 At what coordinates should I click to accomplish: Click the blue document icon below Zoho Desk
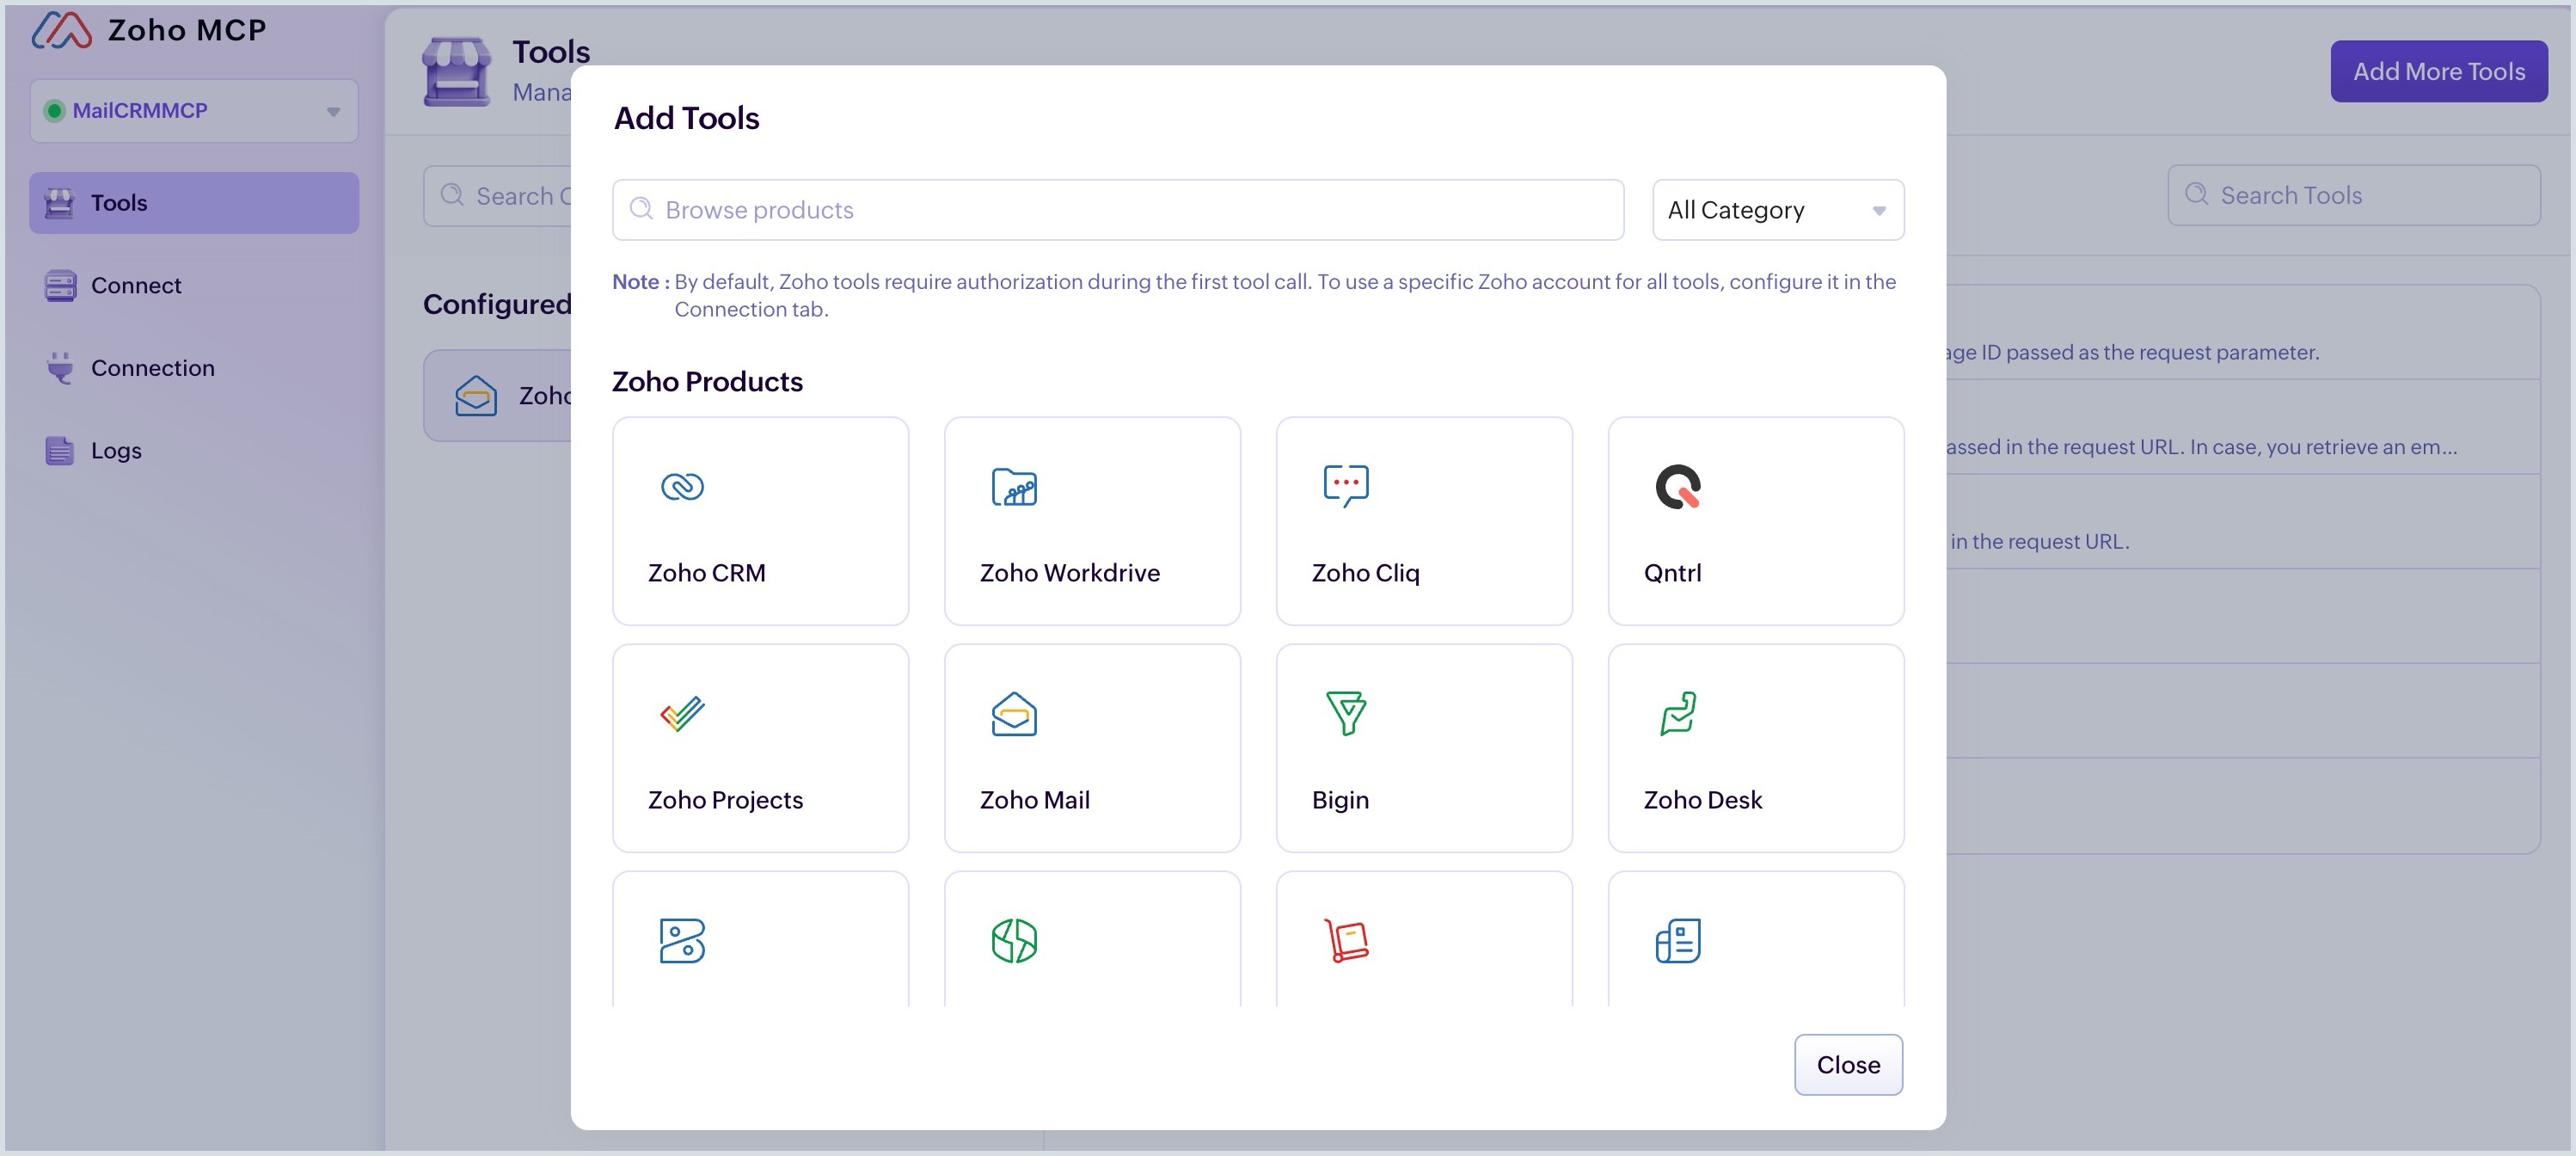[x=1678, y=941]
